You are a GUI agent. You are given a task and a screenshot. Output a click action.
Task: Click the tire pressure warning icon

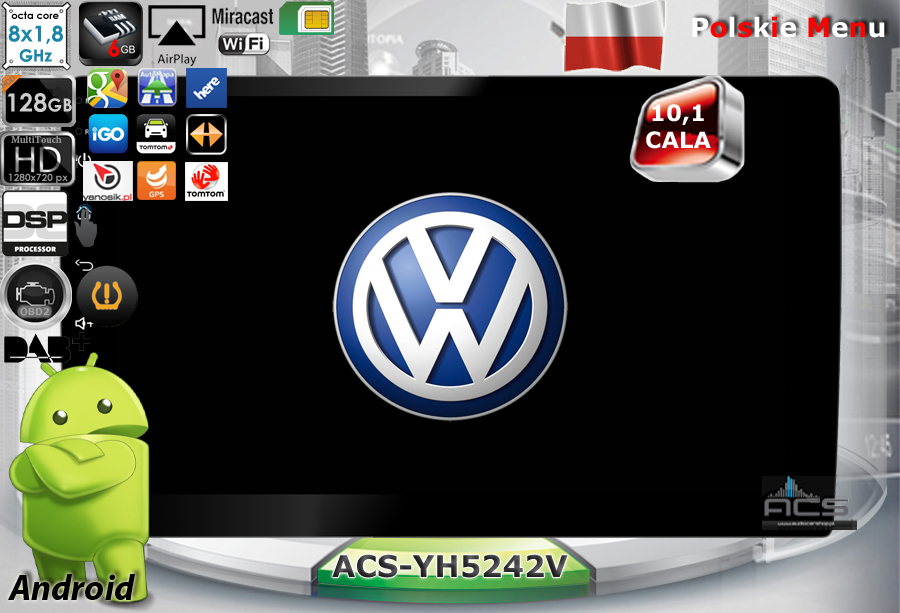[x=107, y=296]
